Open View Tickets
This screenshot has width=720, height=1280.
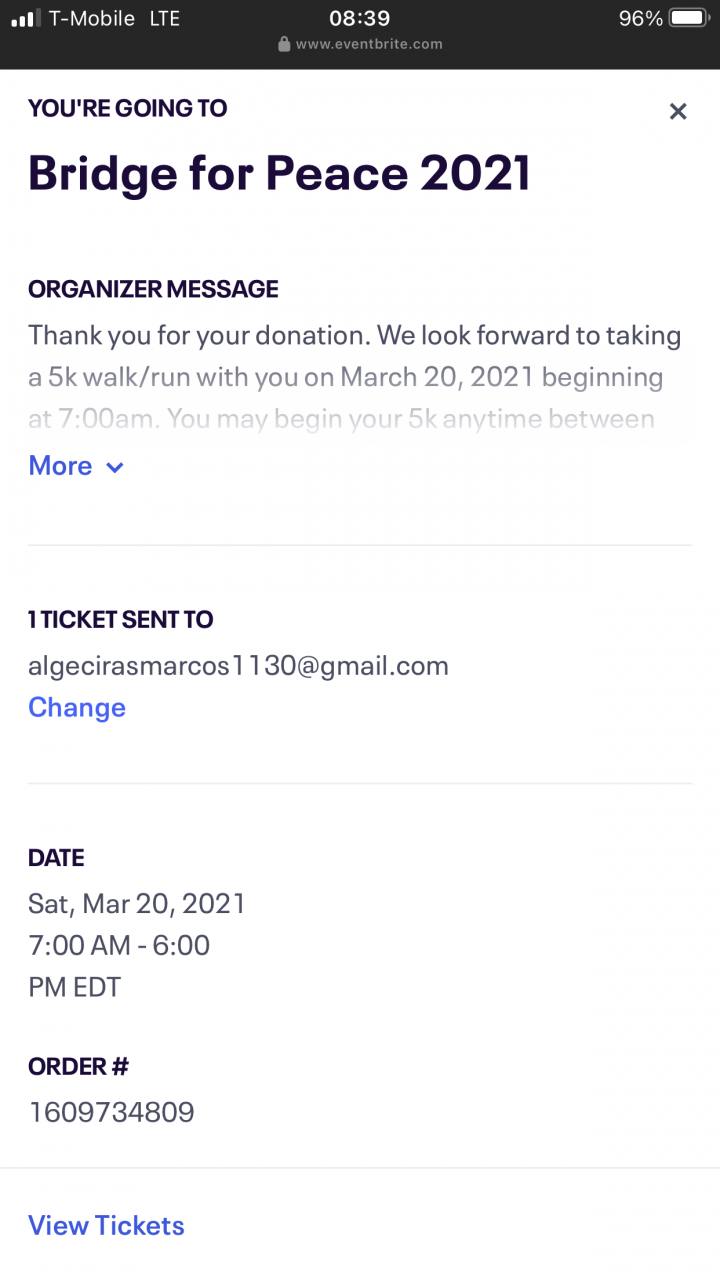106,1225
